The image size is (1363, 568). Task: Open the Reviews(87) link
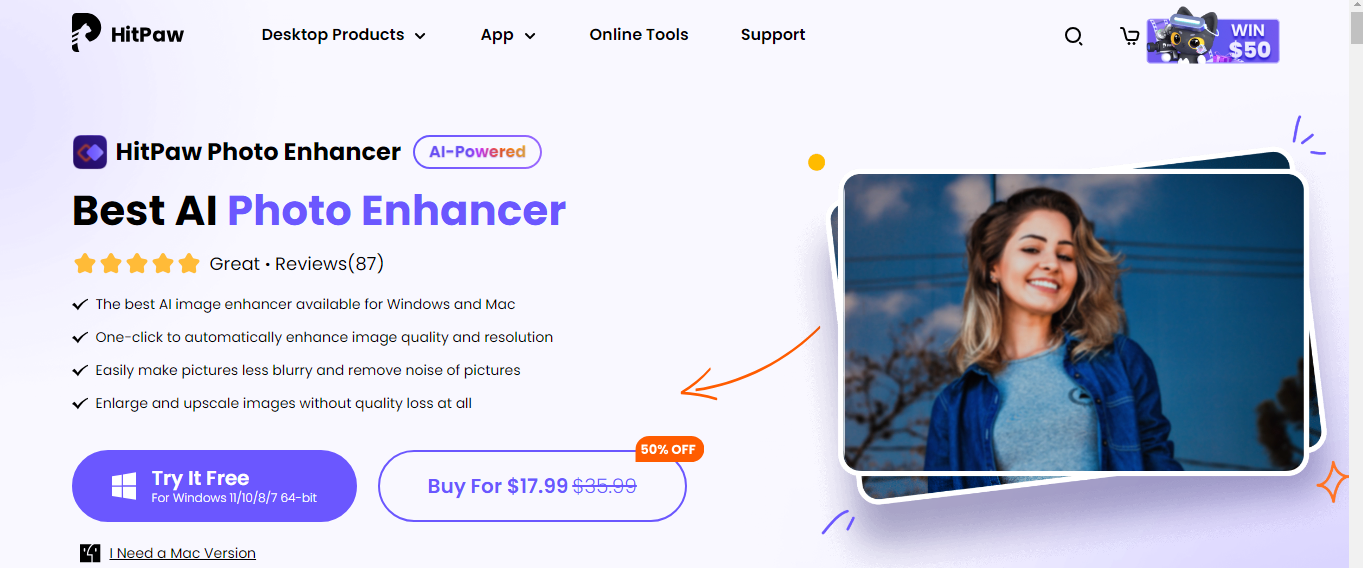tap(329, 264)
